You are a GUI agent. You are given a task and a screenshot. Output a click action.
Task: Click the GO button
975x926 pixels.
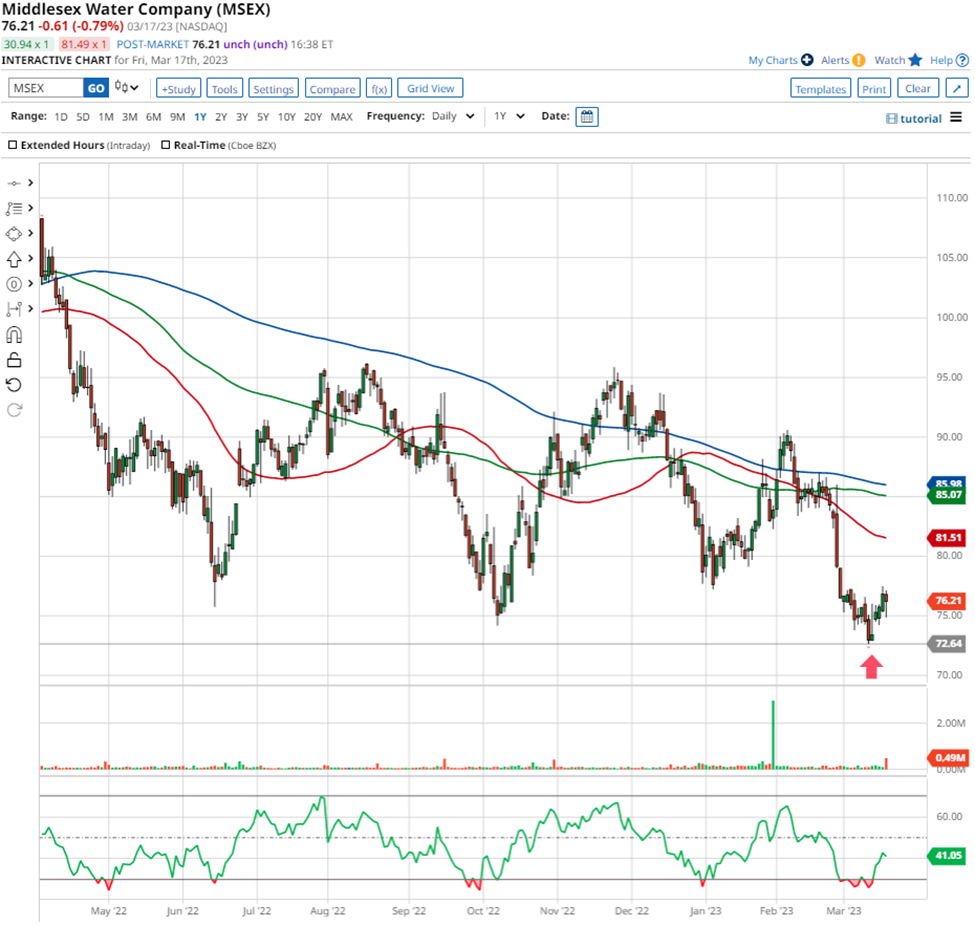point(96,88)
